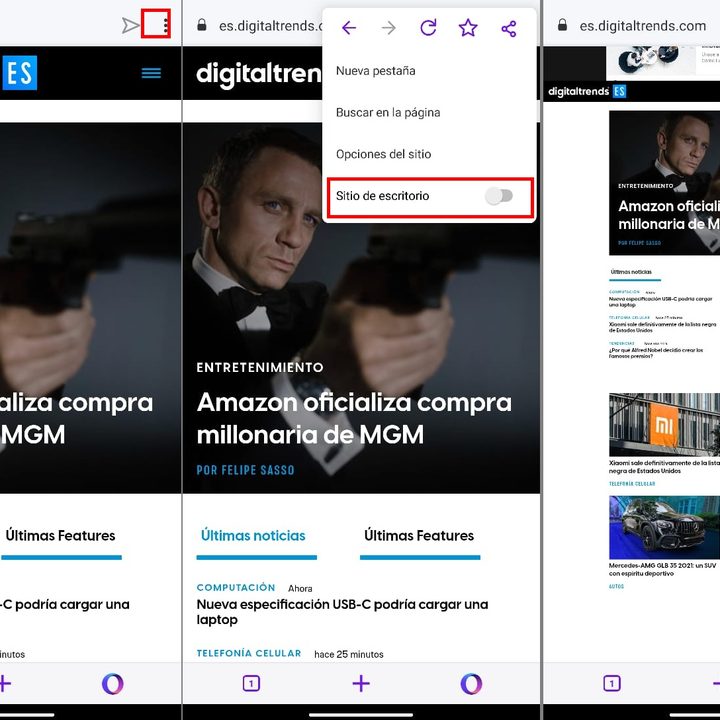Reload the page with the refresh icon
The image size is (720, 720).
[x=428, y=28]
